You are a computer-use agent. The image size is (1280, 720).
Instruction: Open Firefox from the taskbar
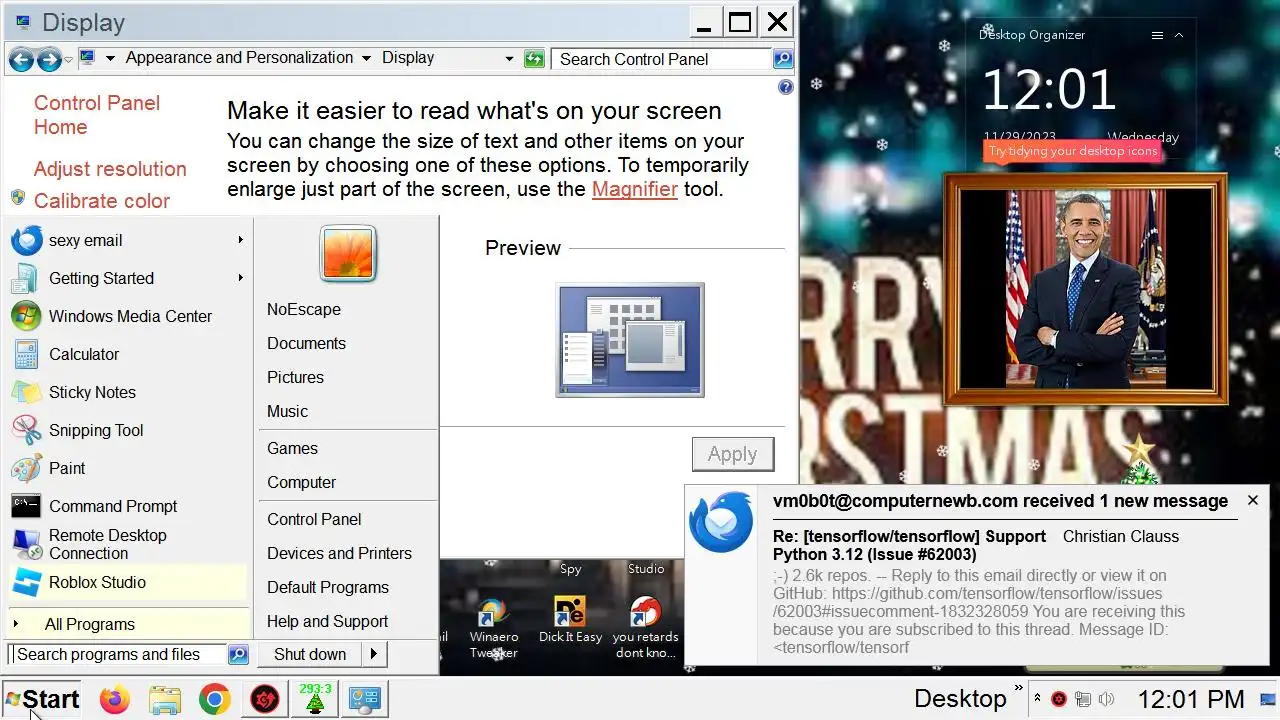pos(114,699)
